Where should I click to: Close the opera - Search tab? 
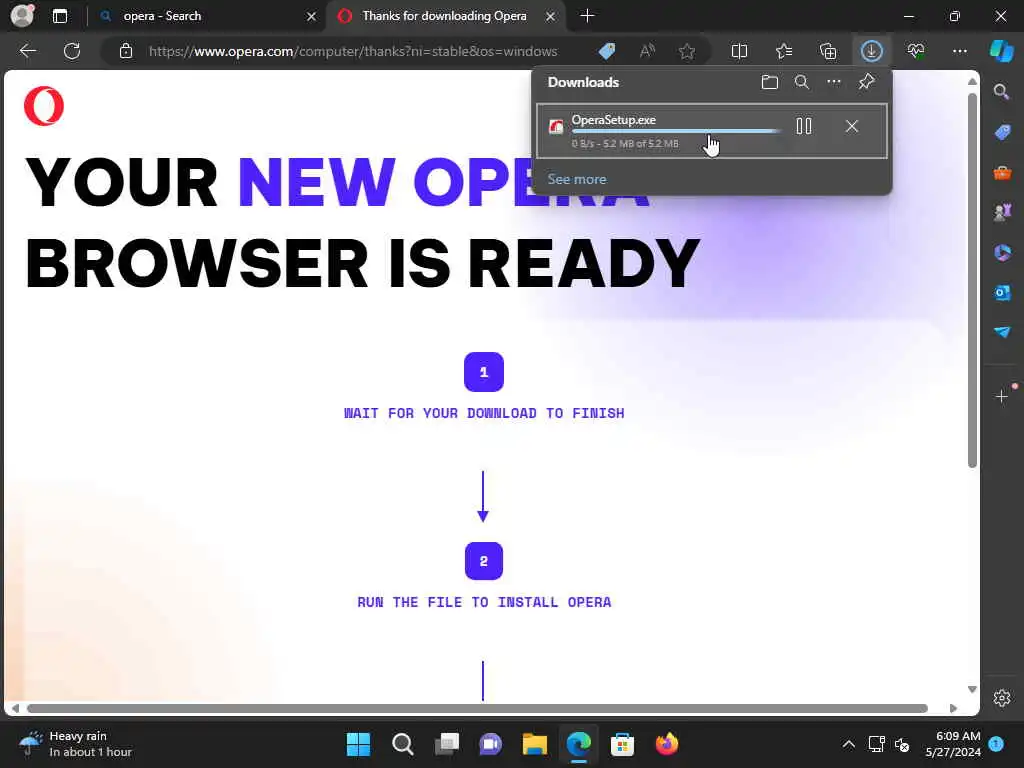(x=312, y=16)
